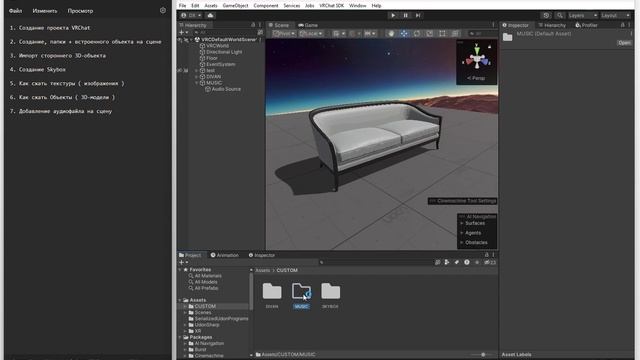
Task: Open the Agents entry in AI Navigation overlay
Action: 473,233
